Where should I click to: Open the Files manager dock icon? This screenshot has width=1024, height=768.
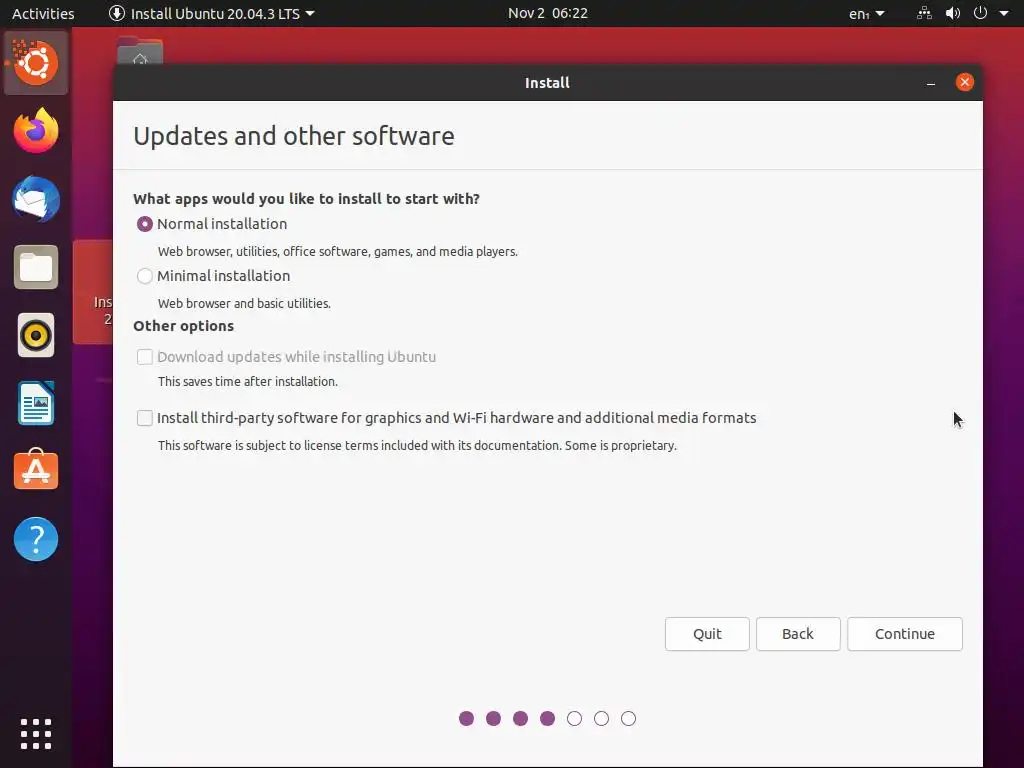click(36, 267)
